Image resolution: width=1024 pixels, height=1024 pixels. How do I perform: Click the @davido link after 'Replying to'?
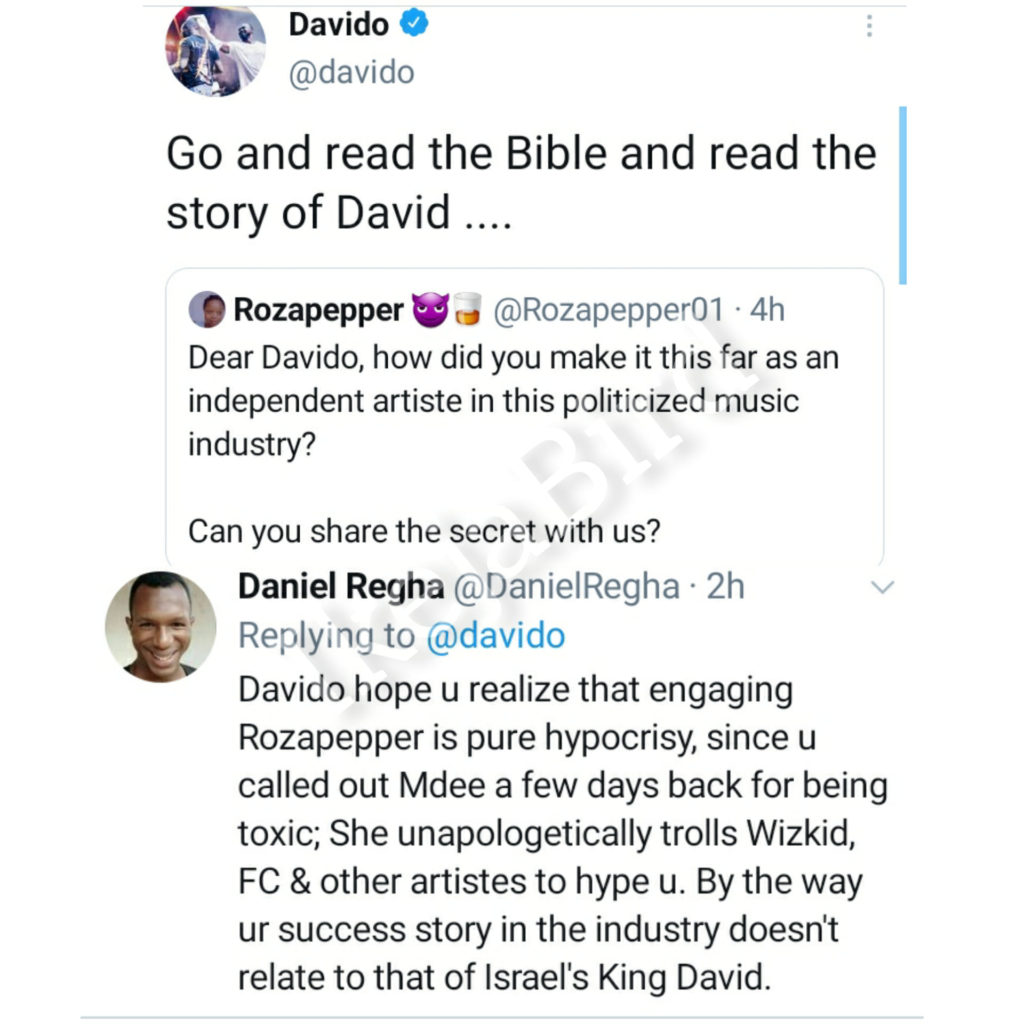coord(495,636)
